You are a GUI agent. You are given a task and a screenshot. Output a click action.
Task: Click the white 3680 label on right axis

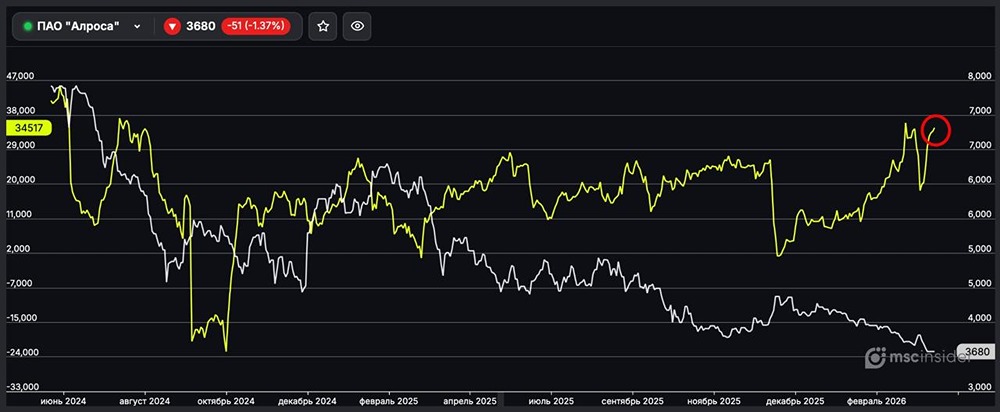click(x=974, y=351)
